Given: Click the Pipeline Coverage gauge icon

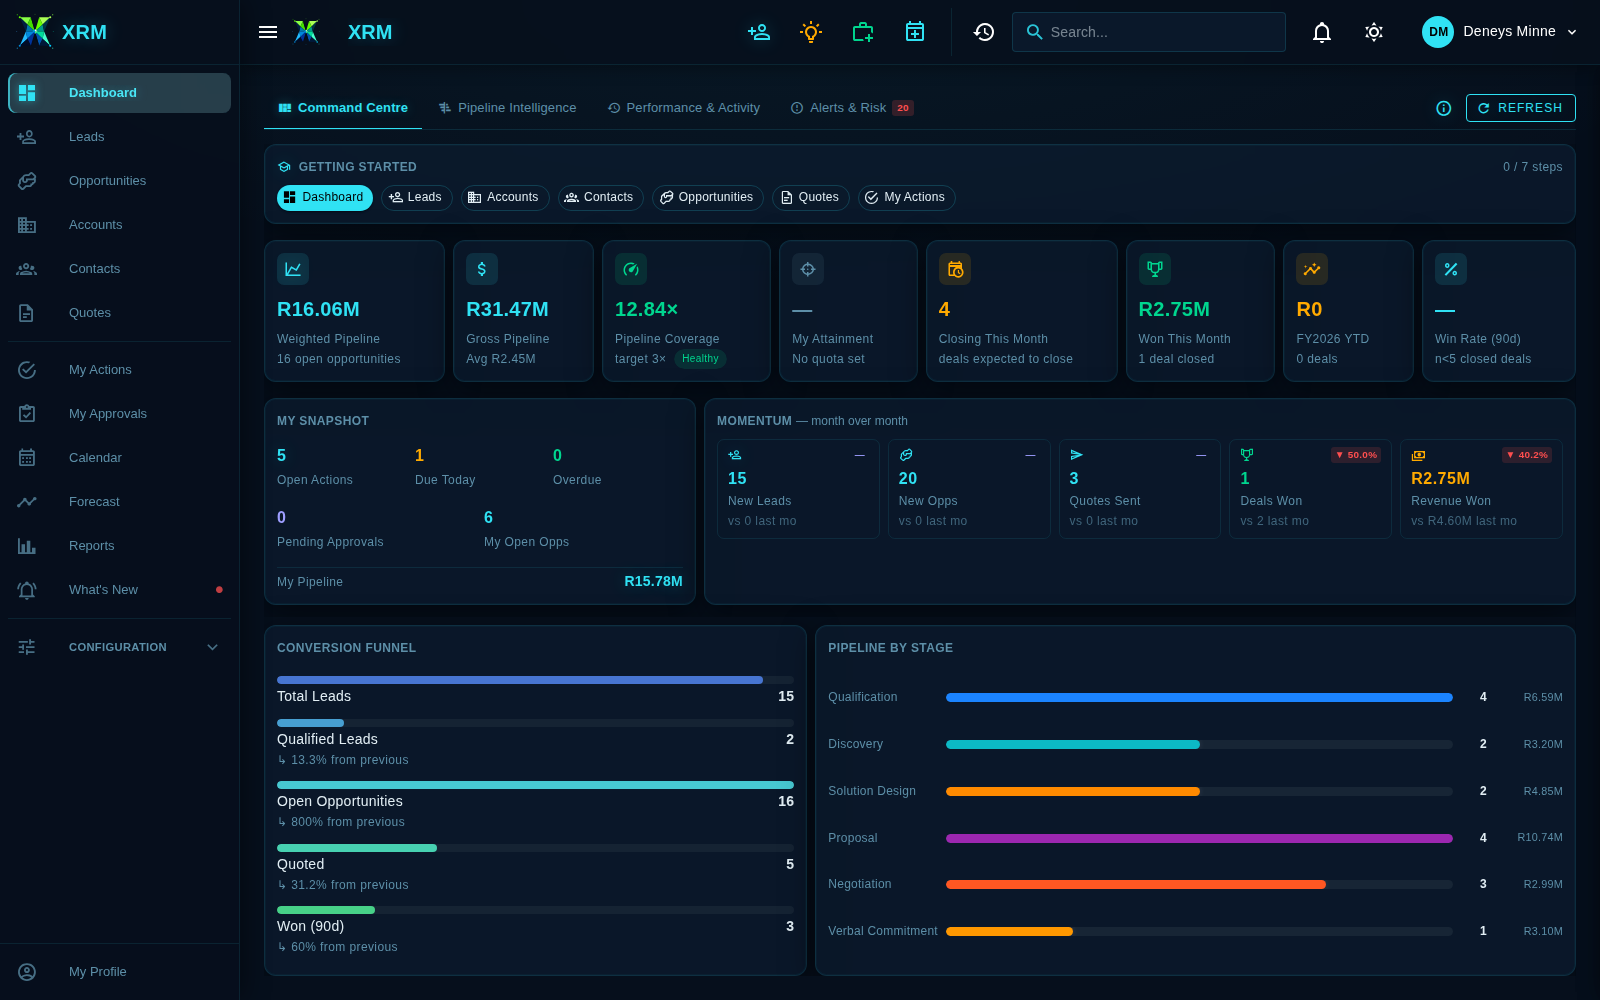Looking at the screenshot, I should point(631,269).
